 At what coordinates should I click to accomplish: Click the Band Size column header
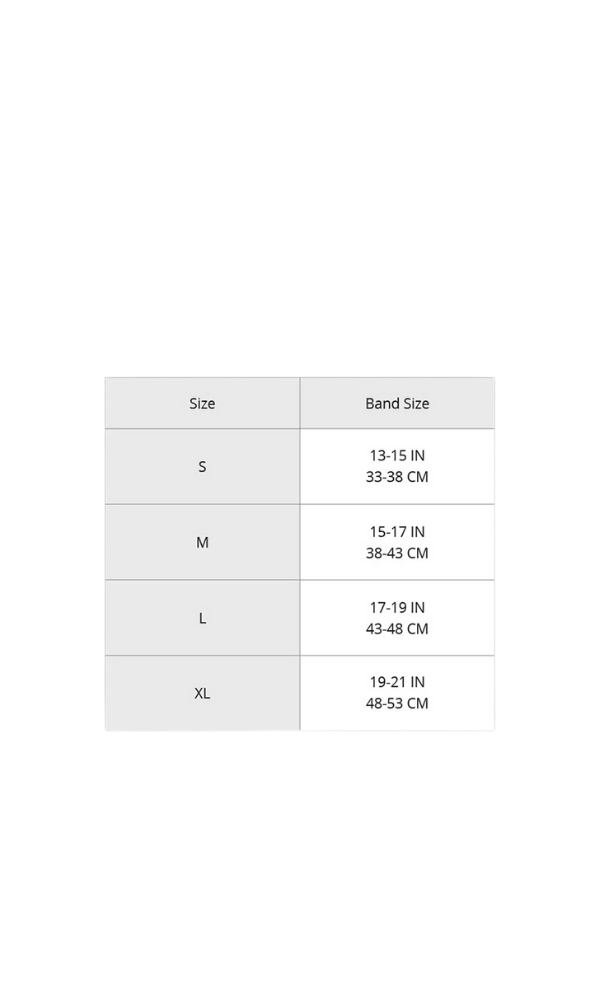[397, 404]
